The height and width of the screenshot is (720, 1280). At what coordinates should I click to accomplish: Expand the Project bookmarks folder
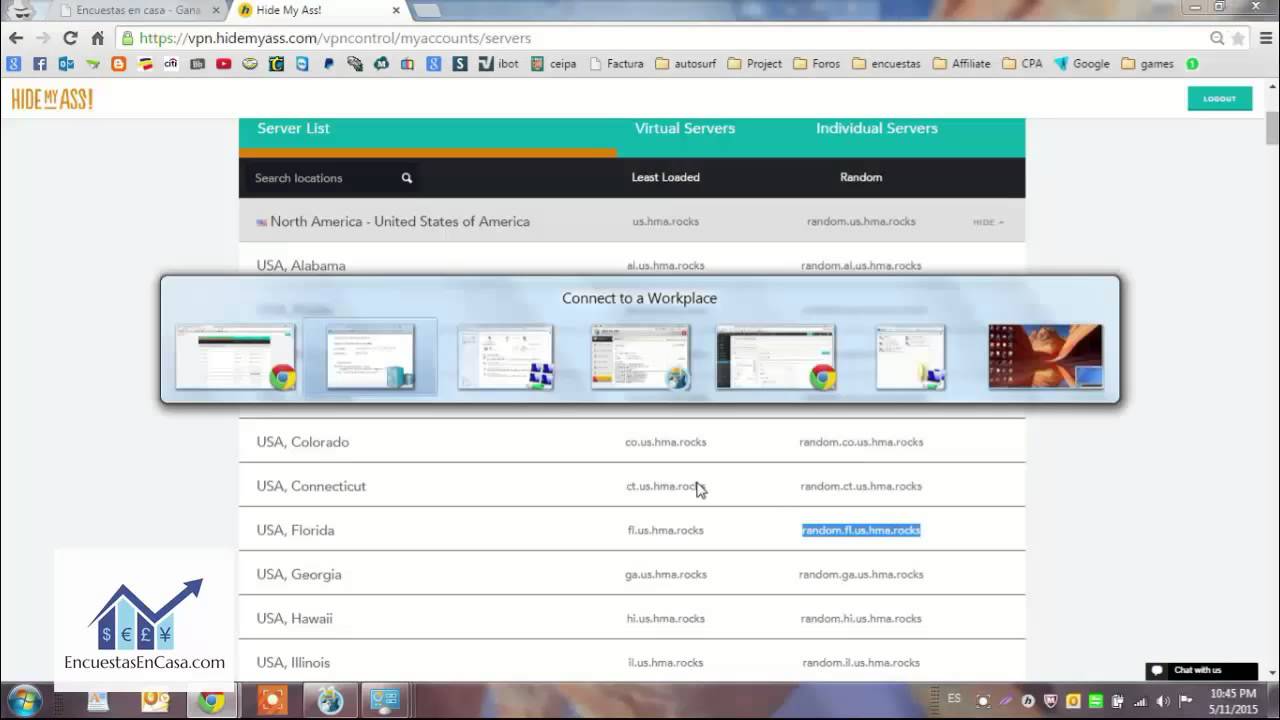[755, 63]
